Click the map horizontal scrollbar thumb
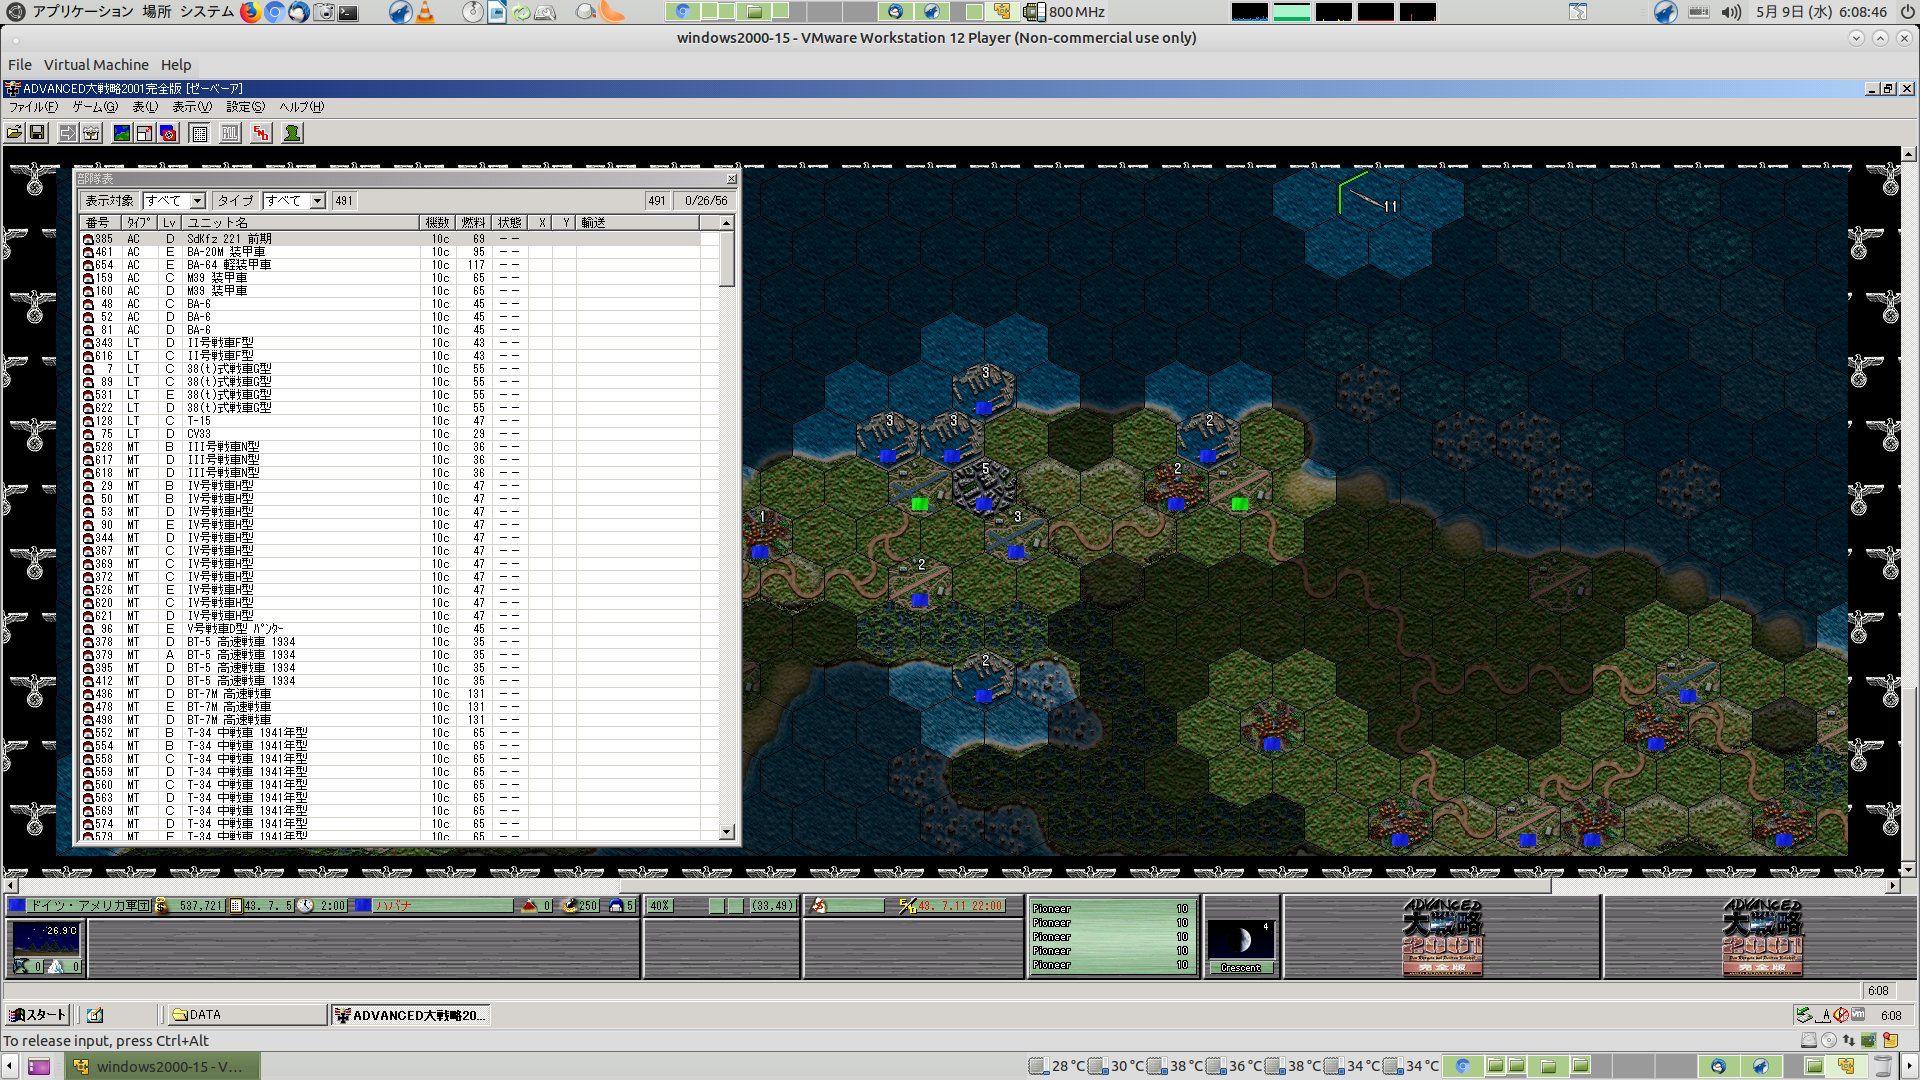The width and height of the screenshot is (1920, 1080). 1085,886
